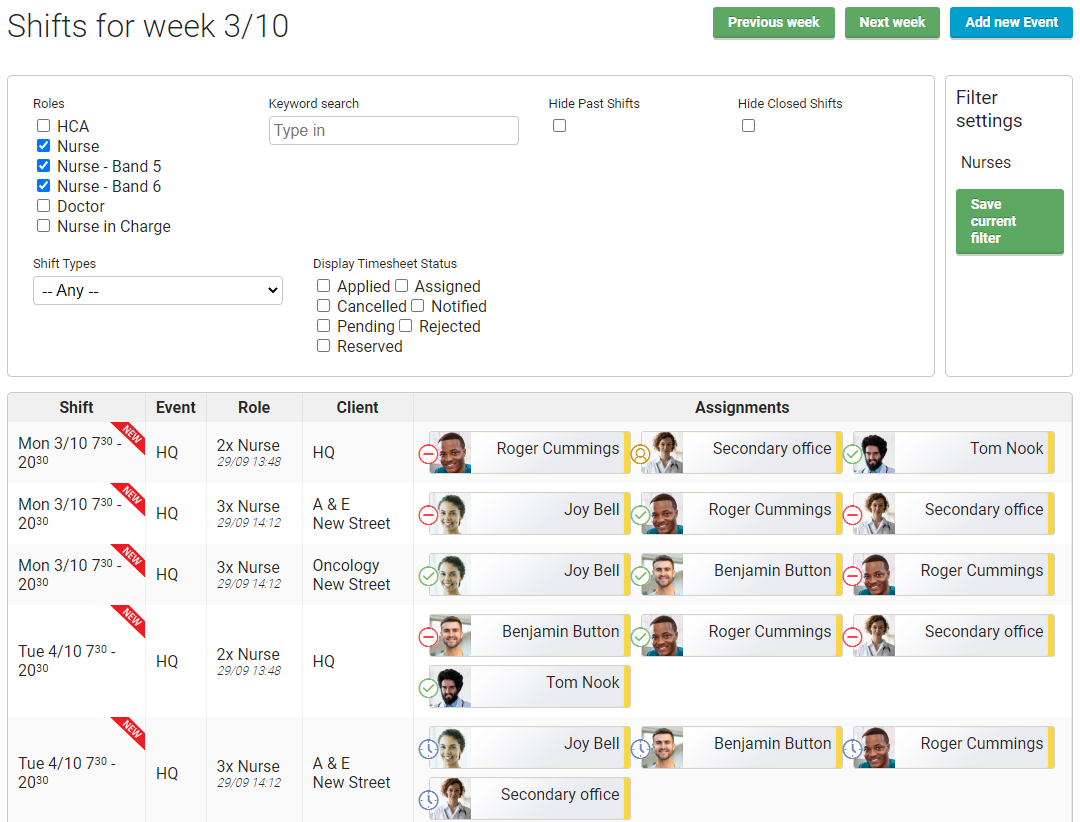The image size is (1080, 822).
Task: Go to Previous week
Action: (x=773, y=23)
